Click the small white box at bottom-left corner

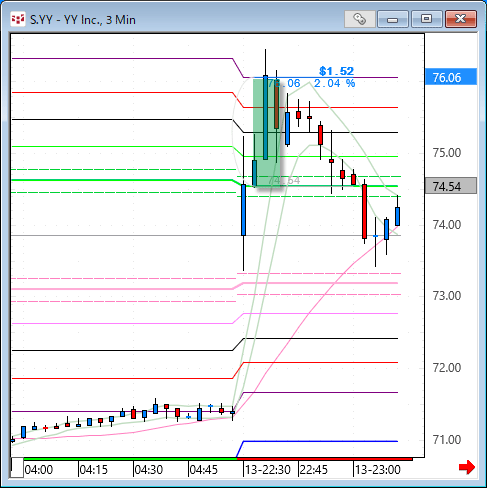pos(17,468)
